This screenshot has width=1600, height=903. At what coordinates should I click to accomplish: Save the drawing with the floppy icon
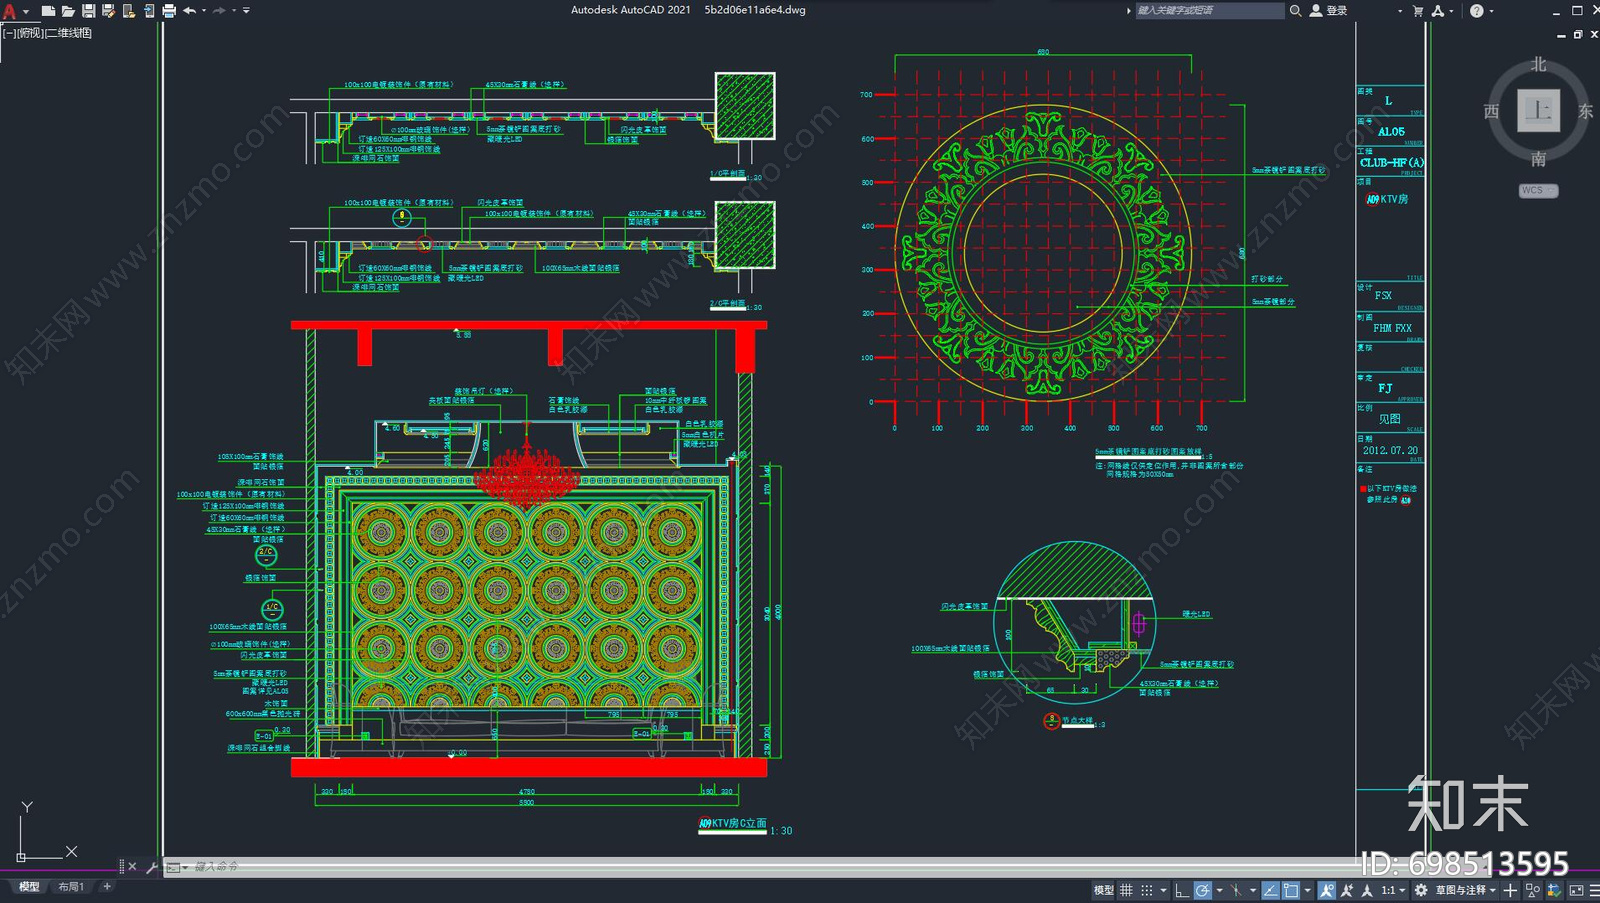click(x=88, y=11)
